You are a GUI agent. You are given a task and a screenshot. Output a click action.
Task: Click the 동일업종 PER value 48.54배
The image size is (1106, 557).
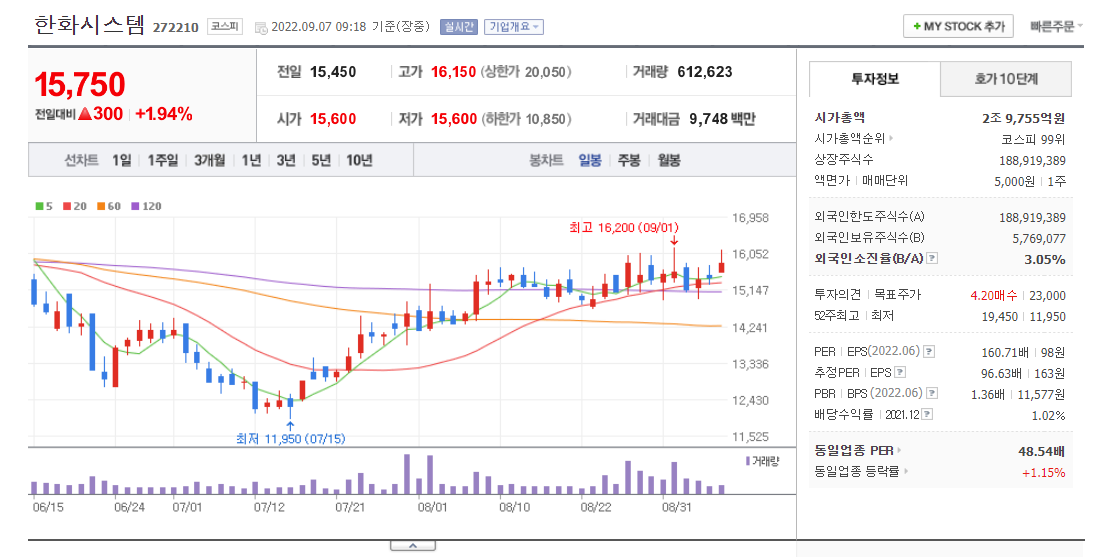(x=1041, y=451)
